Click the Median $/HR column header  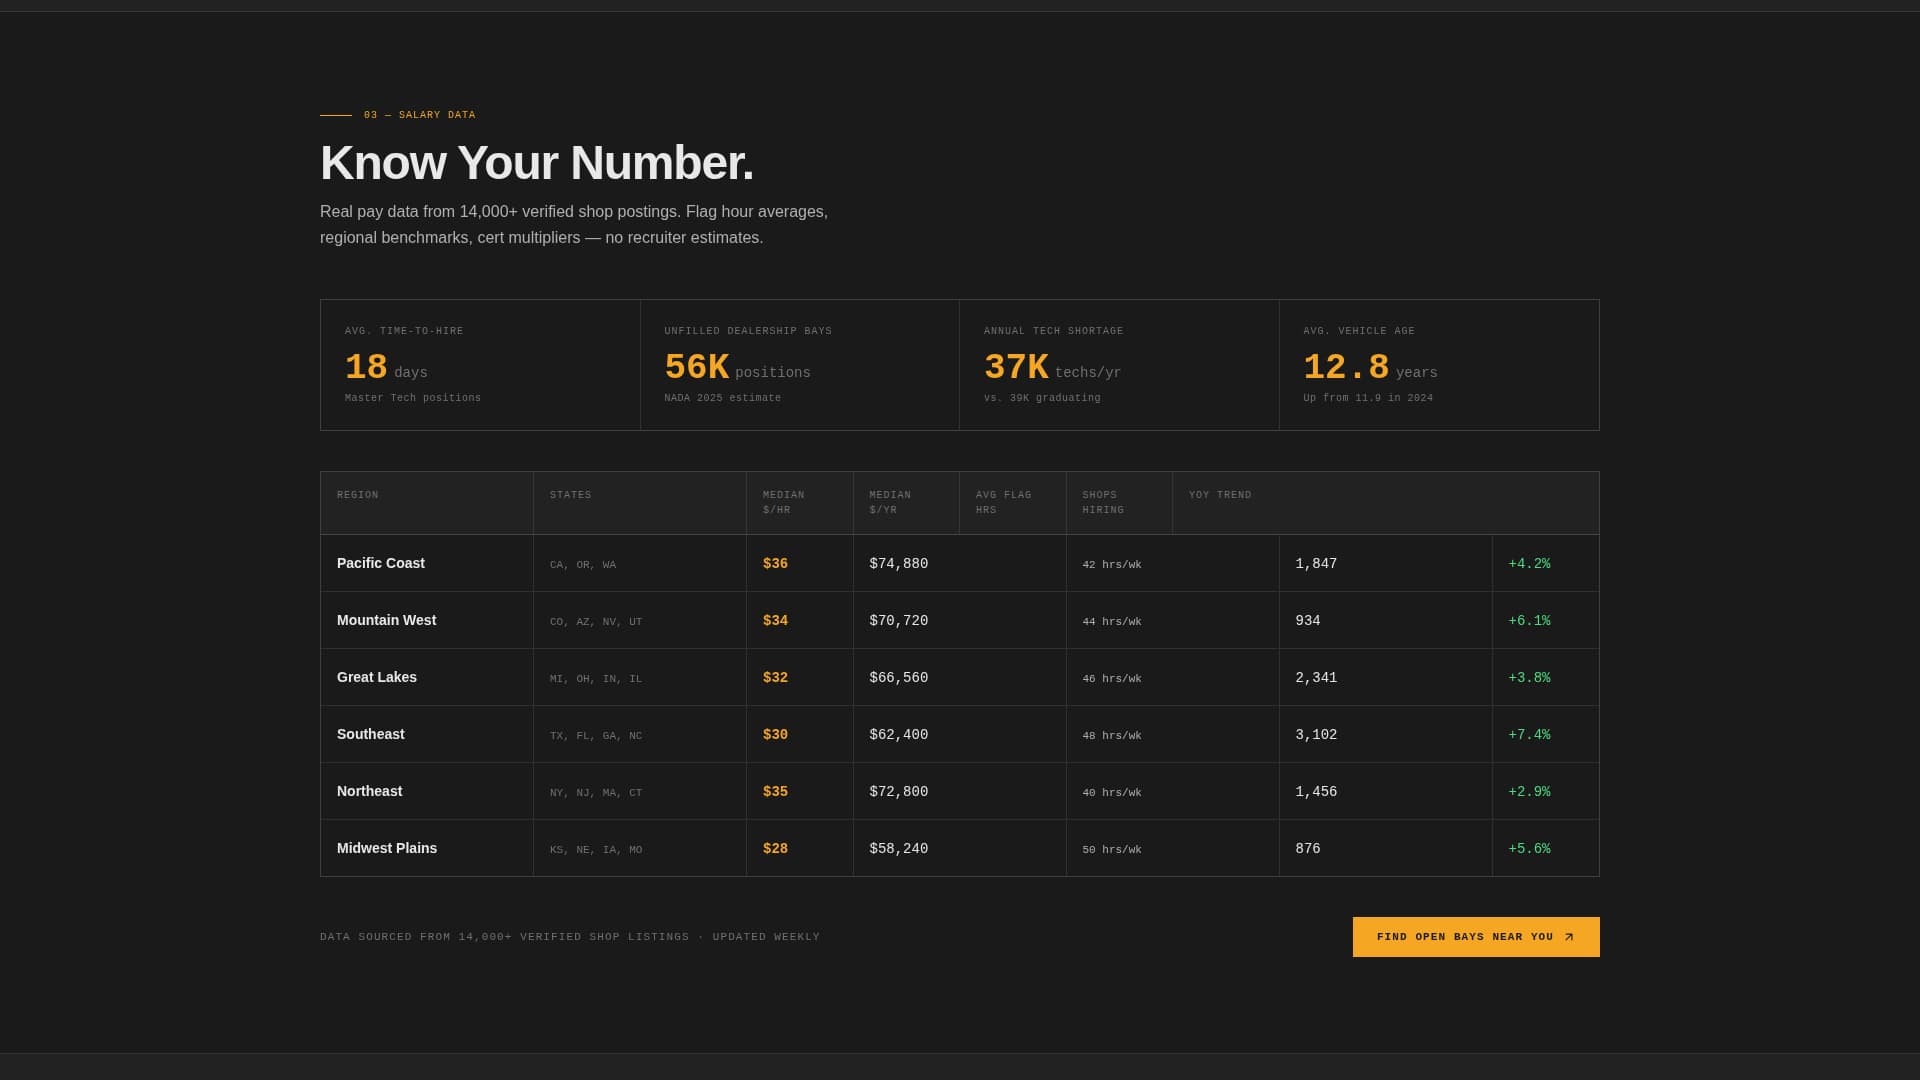[800, 503]
